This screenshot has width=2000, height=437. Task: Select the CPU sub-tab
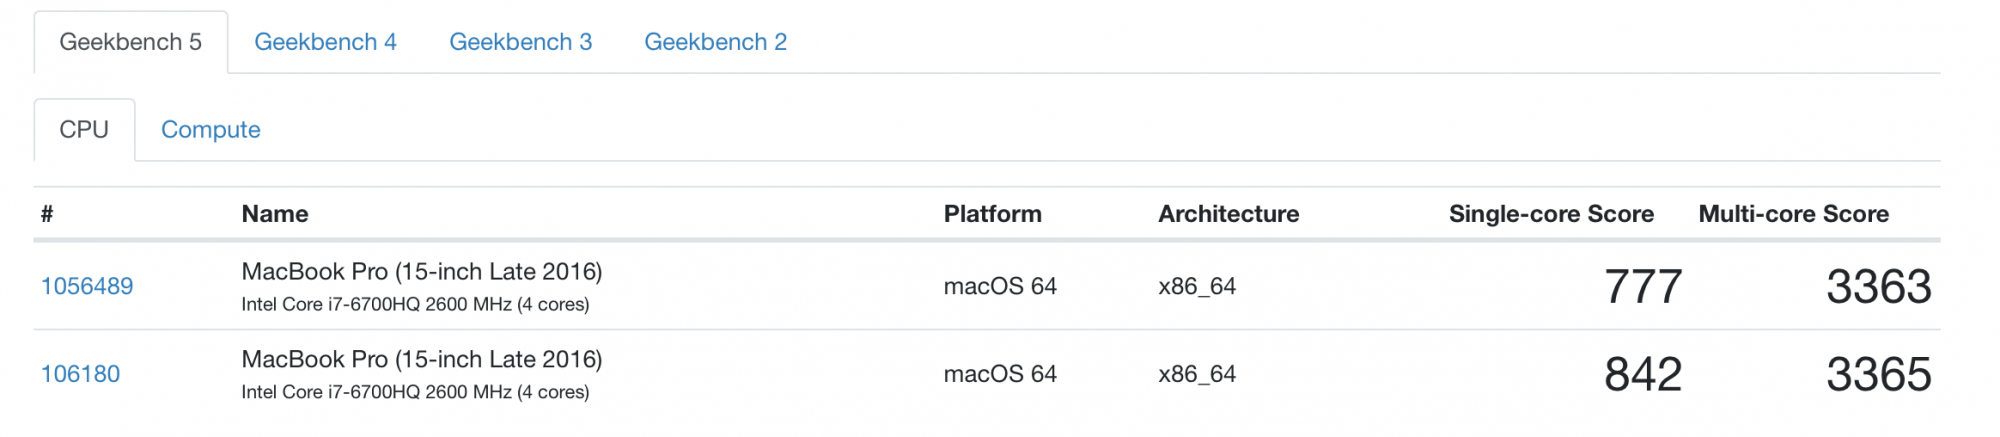click(x=84, y=130)
